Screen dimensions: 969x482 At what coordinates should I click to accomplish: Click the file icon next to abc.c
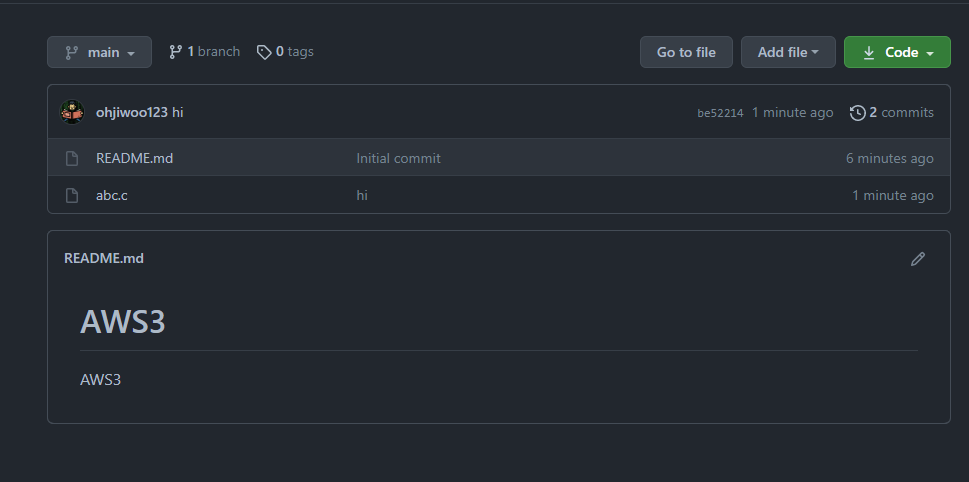click(x=72, y=195)
